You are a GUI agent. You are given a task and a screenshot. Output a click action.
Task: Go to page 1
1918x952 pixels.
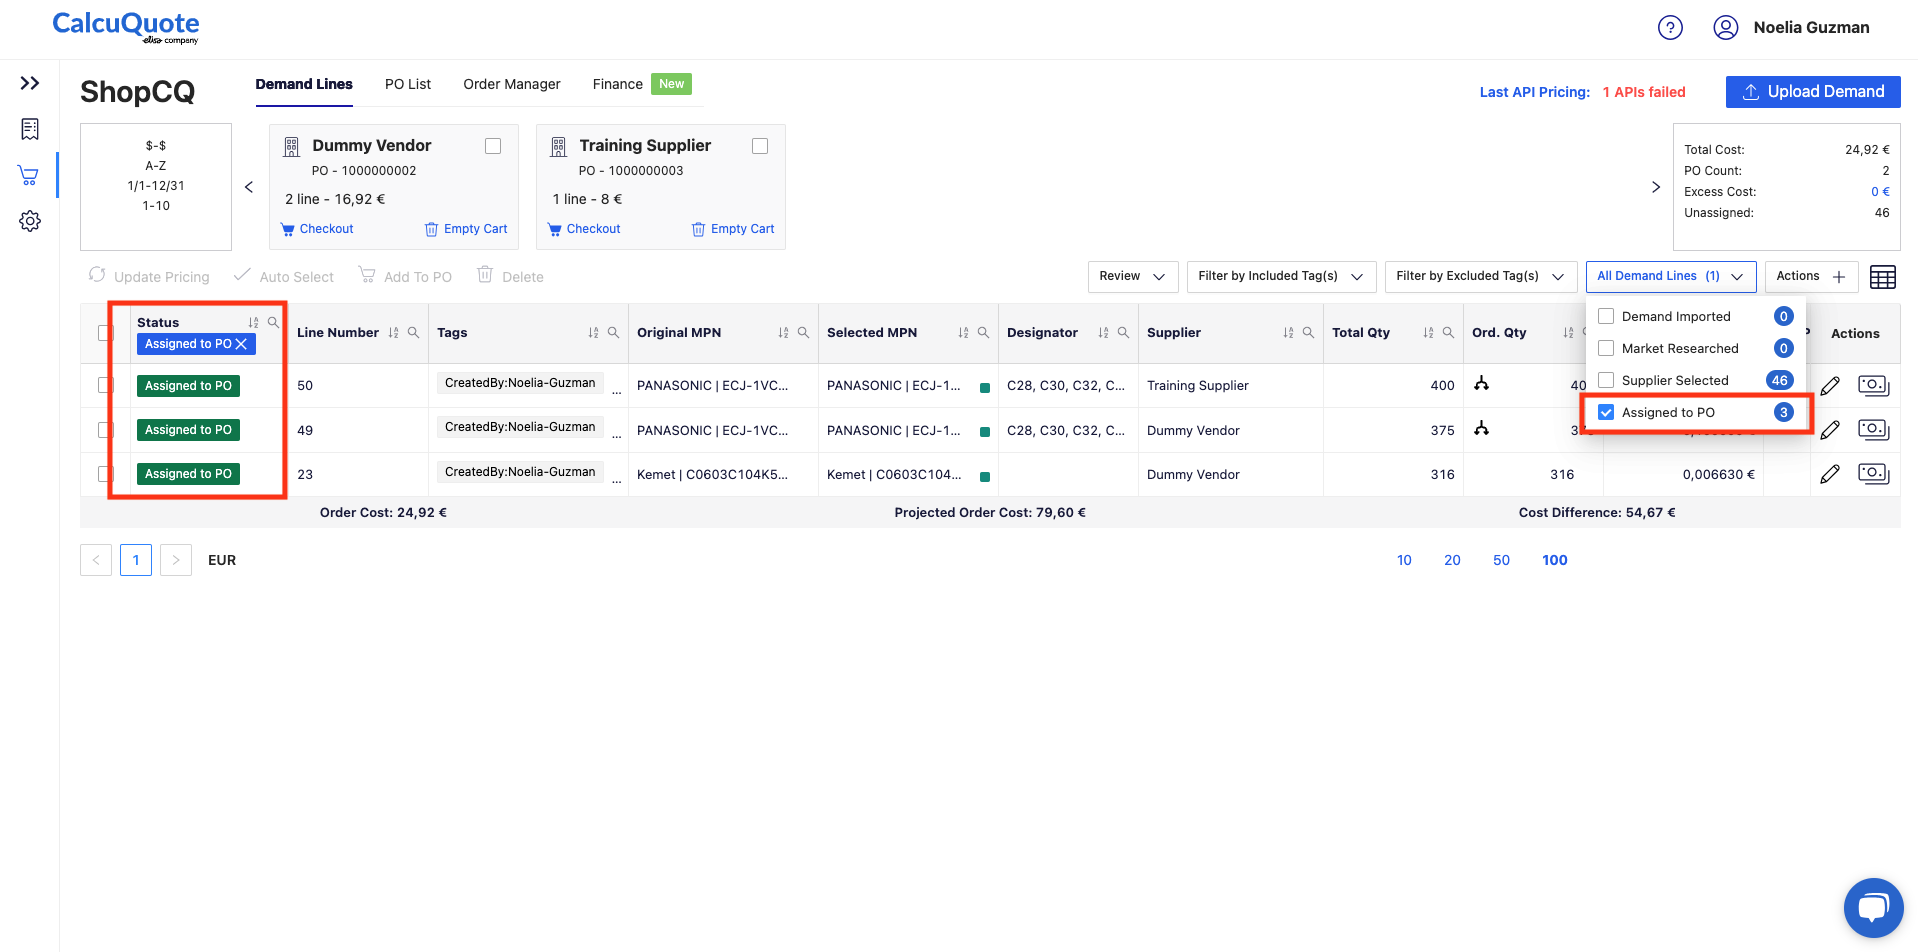136,560
